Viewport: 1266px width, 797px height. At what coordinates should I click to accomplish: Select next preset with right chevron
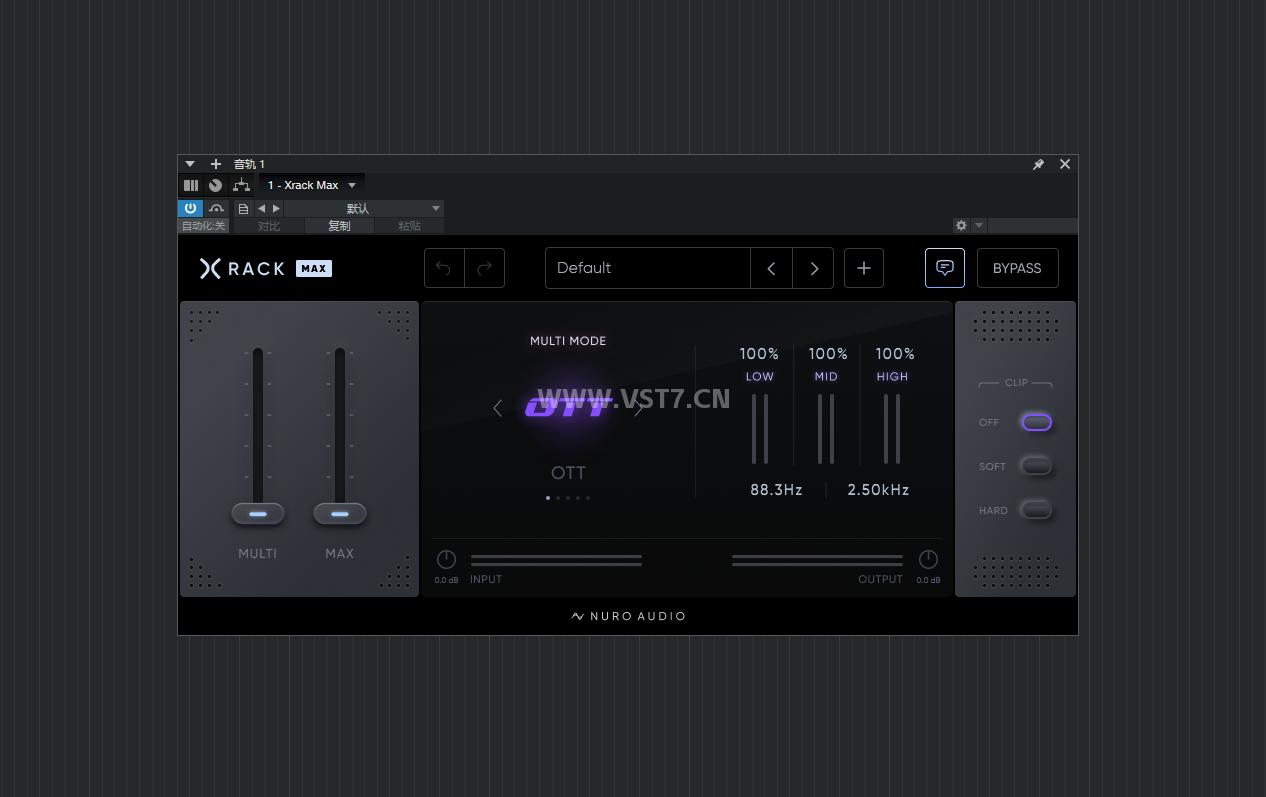pos(813,268)
